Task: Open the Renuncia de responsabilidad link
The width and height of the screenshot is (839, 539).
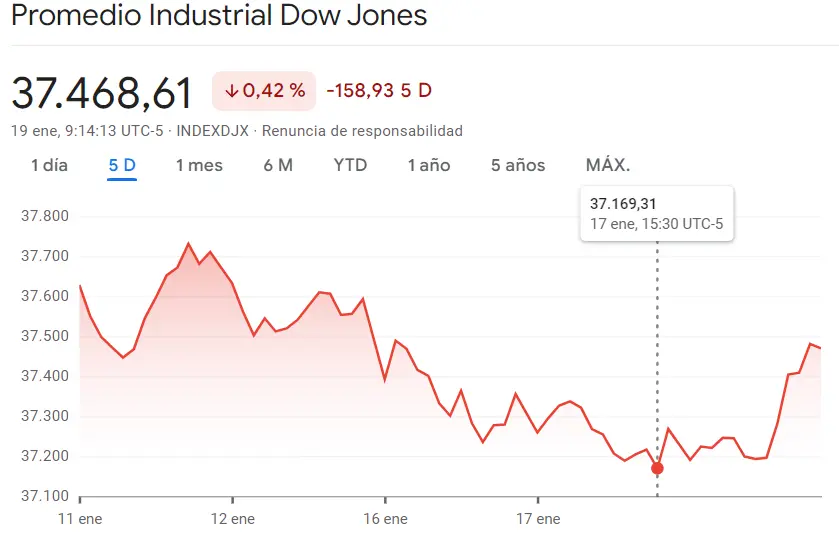Action: point(362,131)
